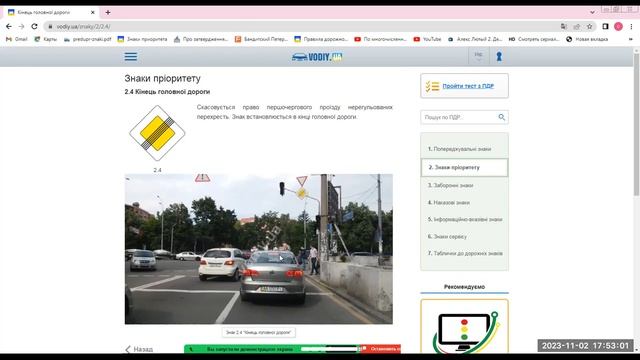Click 2.4 Кінець головної дороги subtitle
640x360 pixels.
point(167,92)
